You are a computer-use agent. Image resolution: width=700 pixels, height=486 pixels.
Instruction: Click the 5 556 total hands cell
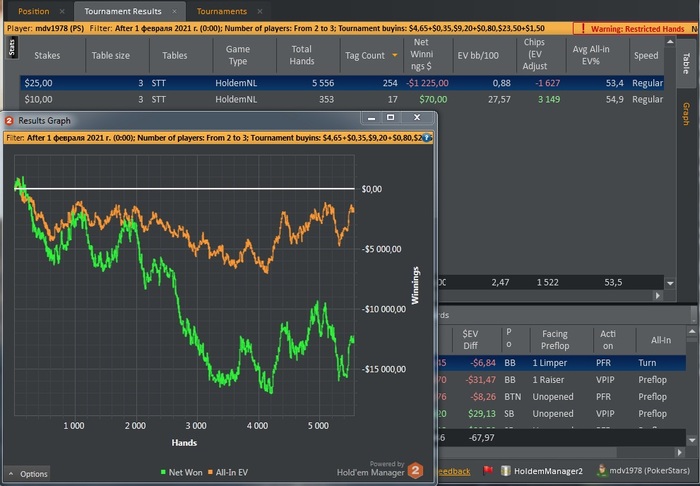pyautogui.click(x=323, y=83)
